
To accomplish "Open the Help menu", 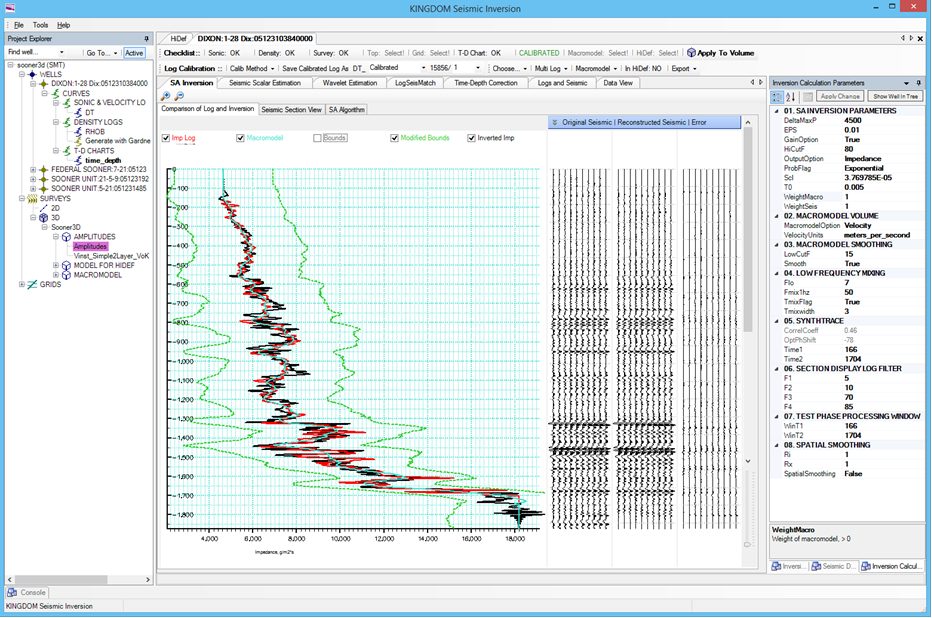I will click(64, 25).
